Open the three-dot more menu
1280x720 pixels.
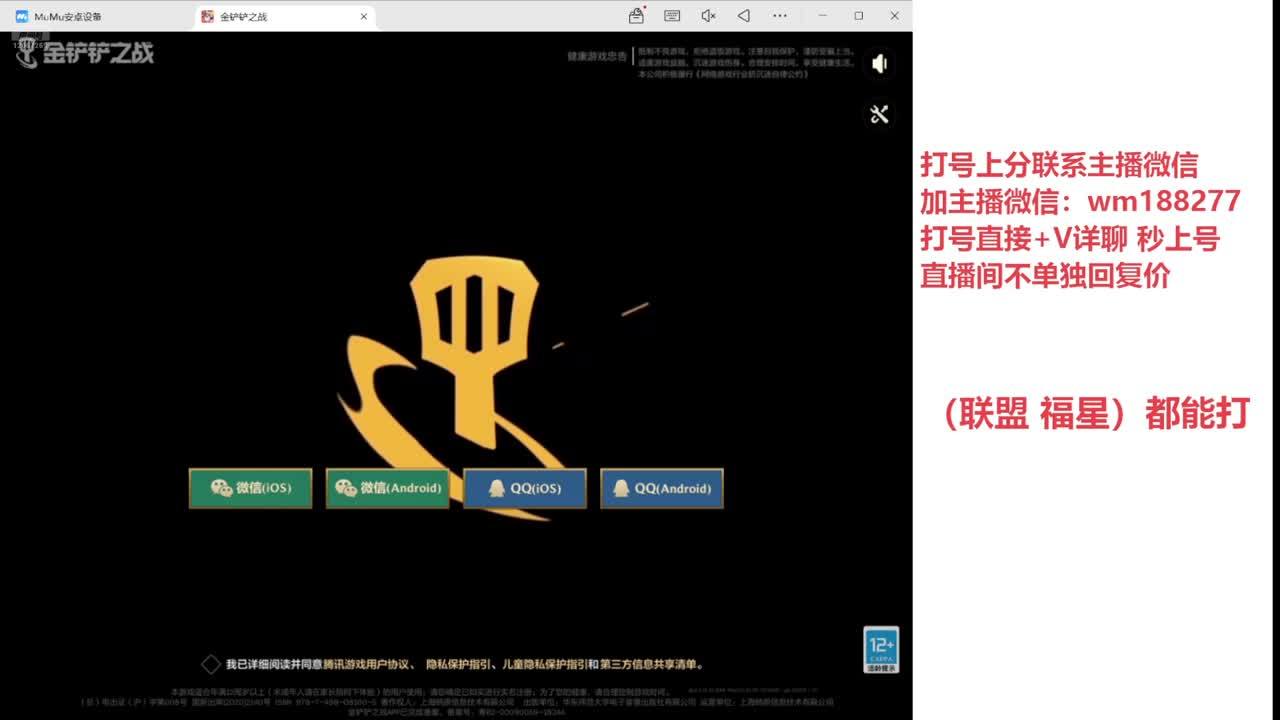[x=780, y=16]
